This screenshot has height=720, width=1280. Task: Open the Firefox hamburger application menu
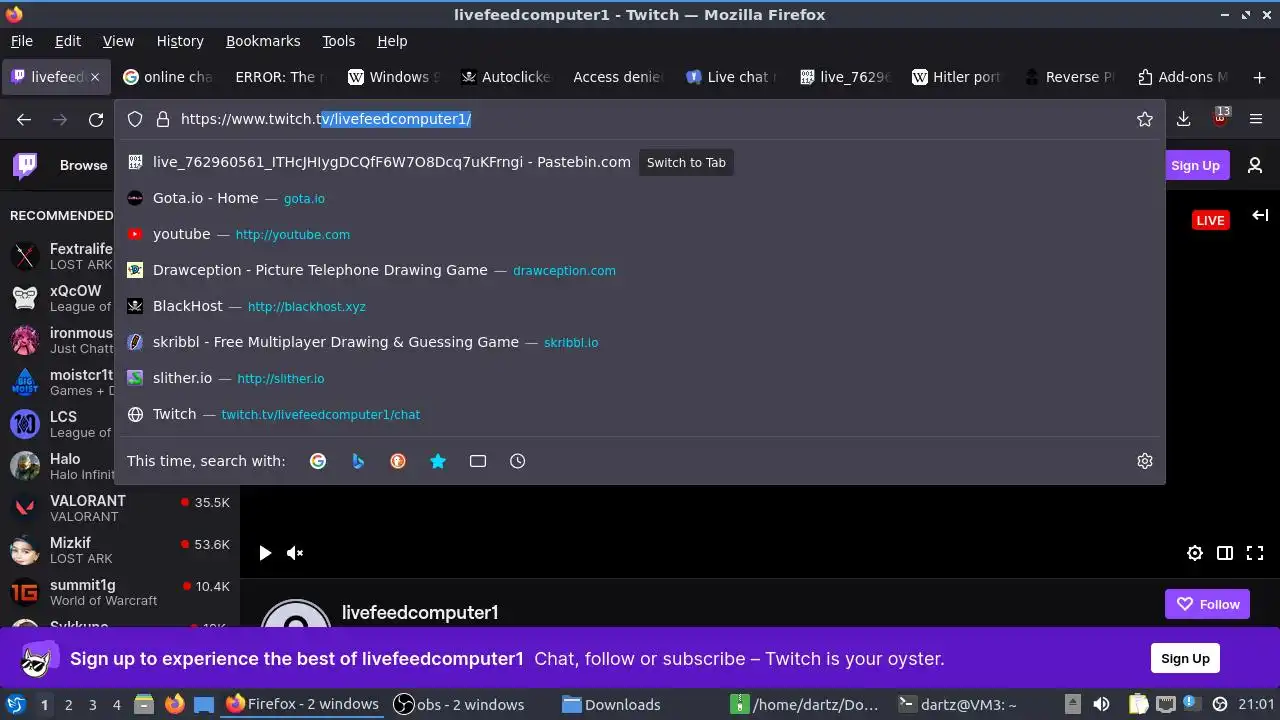coord(1256,119)
